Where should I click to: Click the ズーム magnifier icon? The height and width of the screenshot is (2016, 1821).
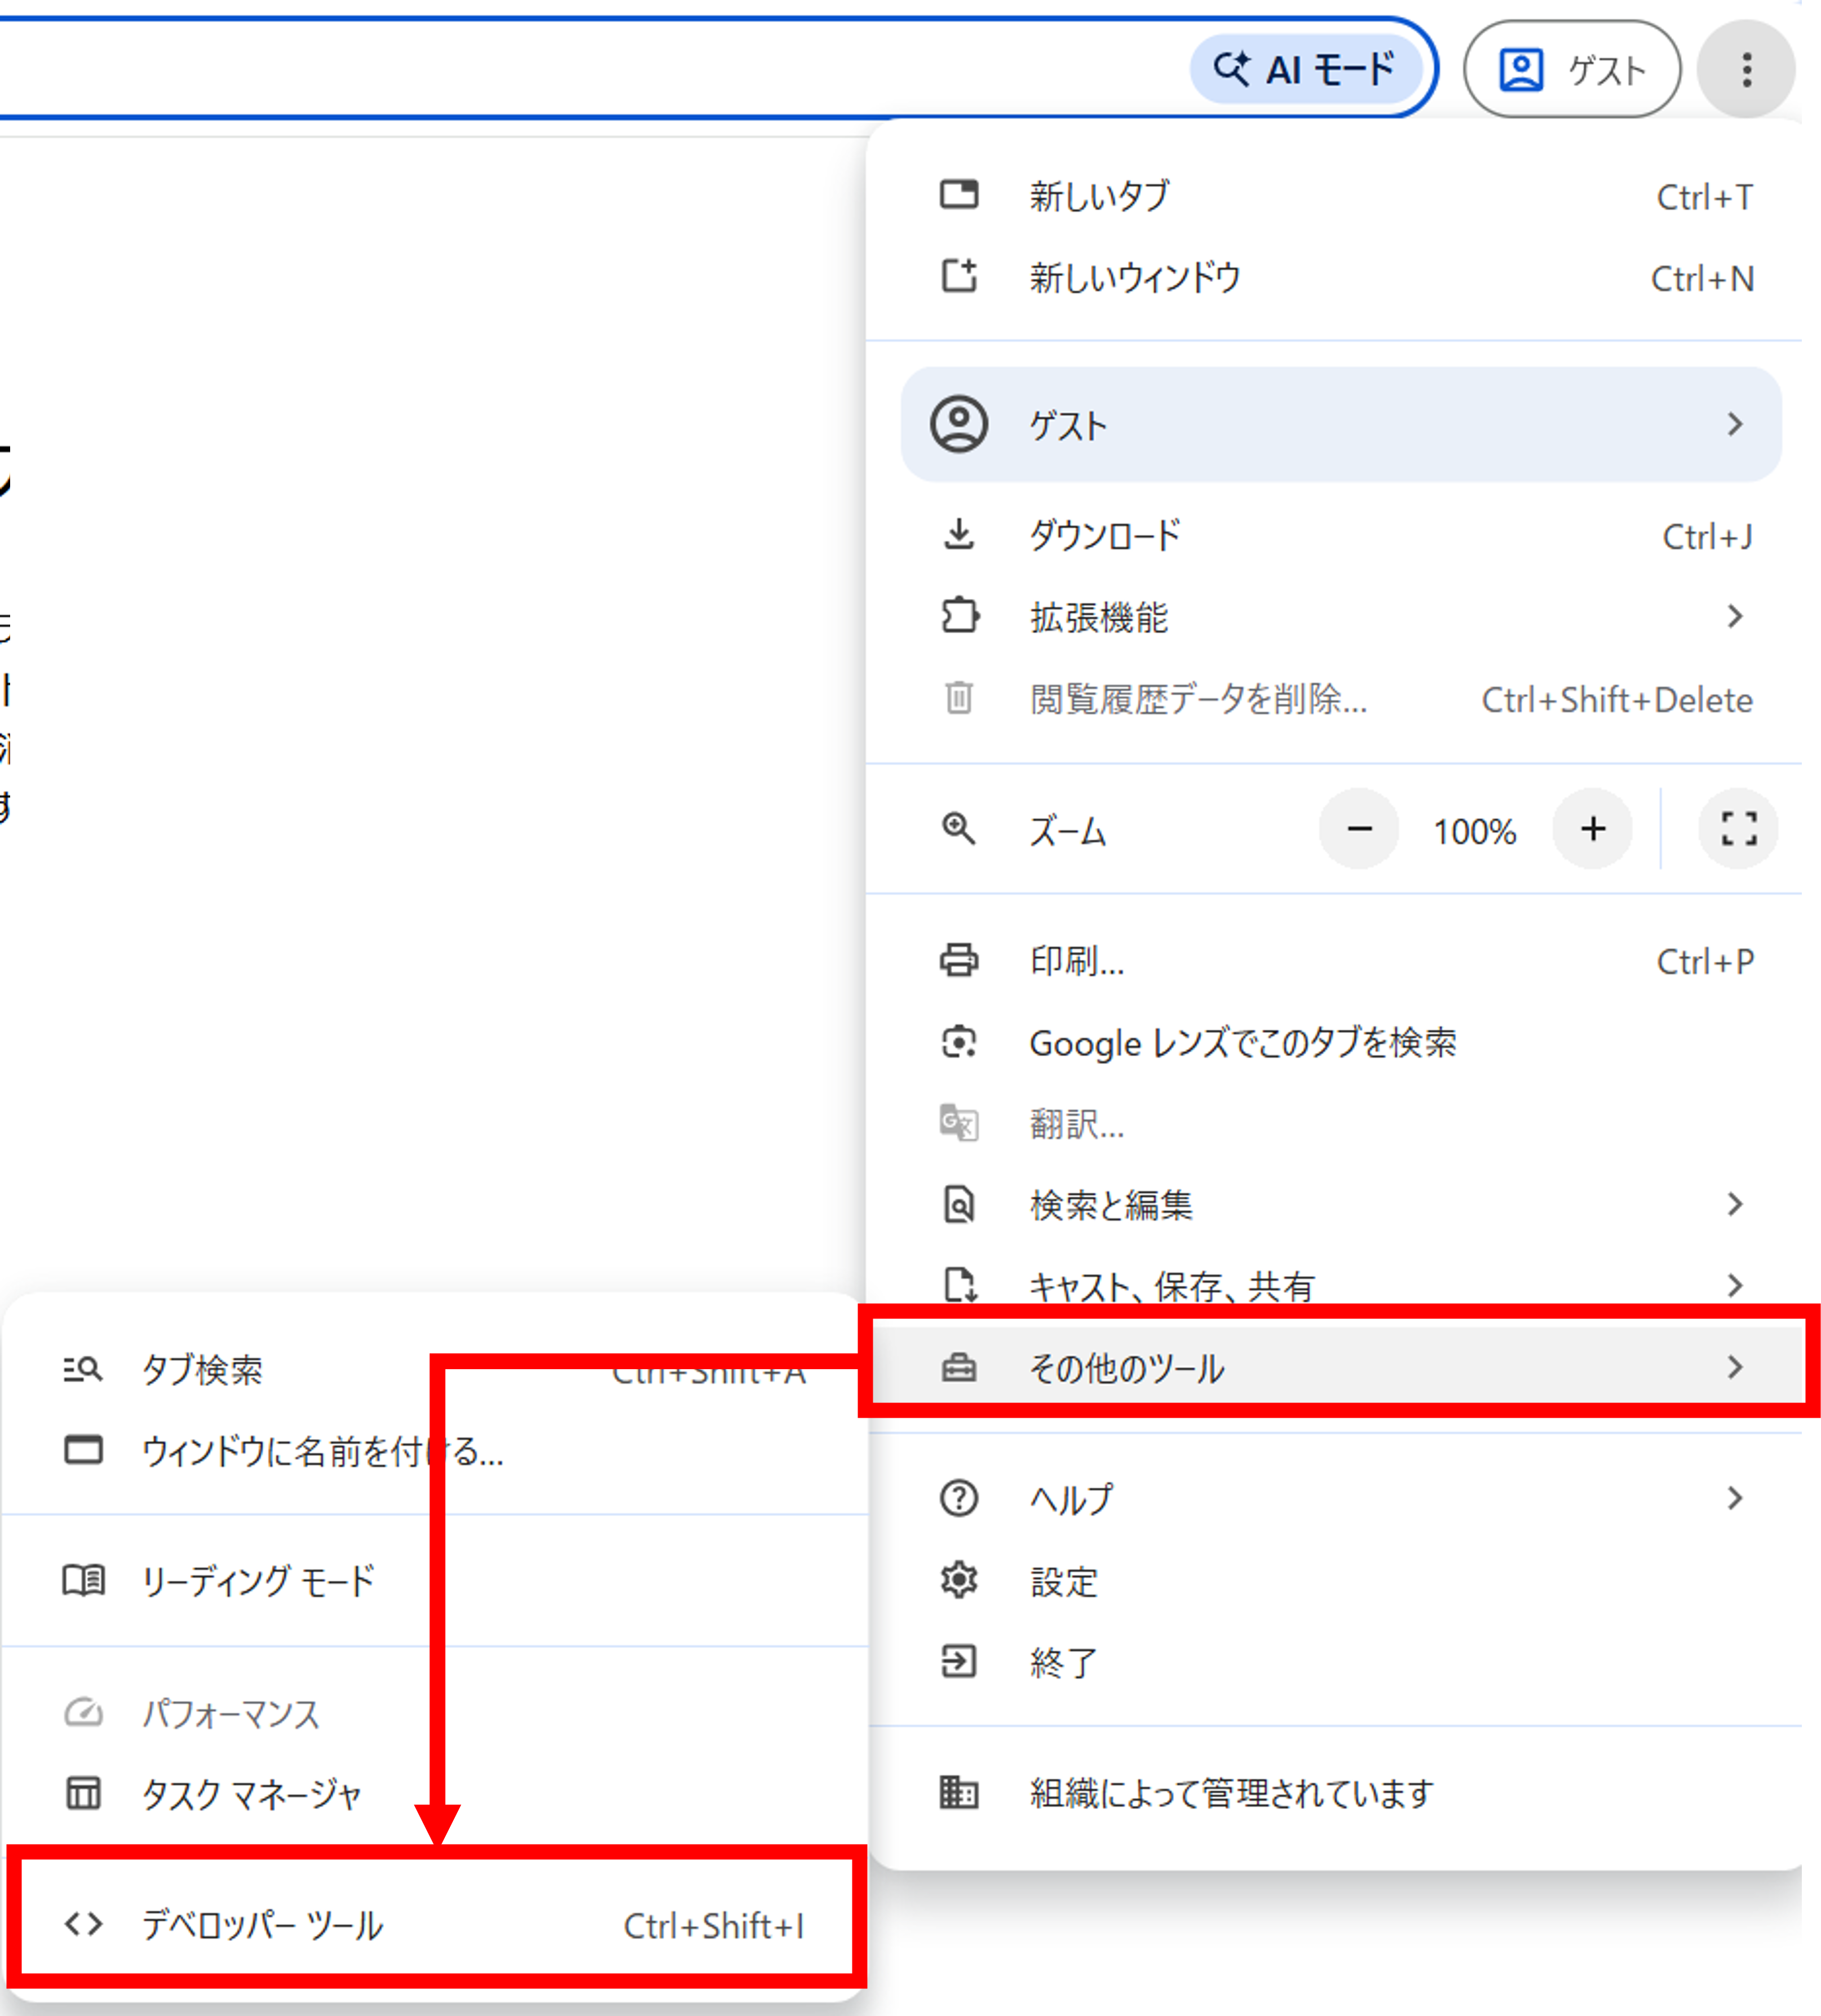pos(959,829)
